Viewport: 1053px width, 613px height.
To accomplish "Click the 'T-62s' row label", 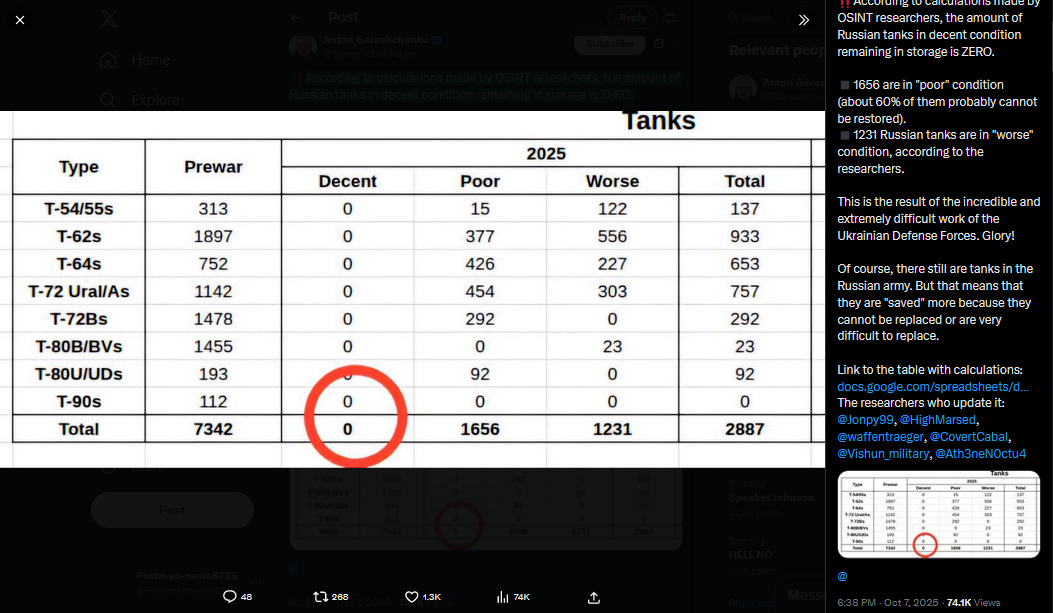I will coord(79,236).
